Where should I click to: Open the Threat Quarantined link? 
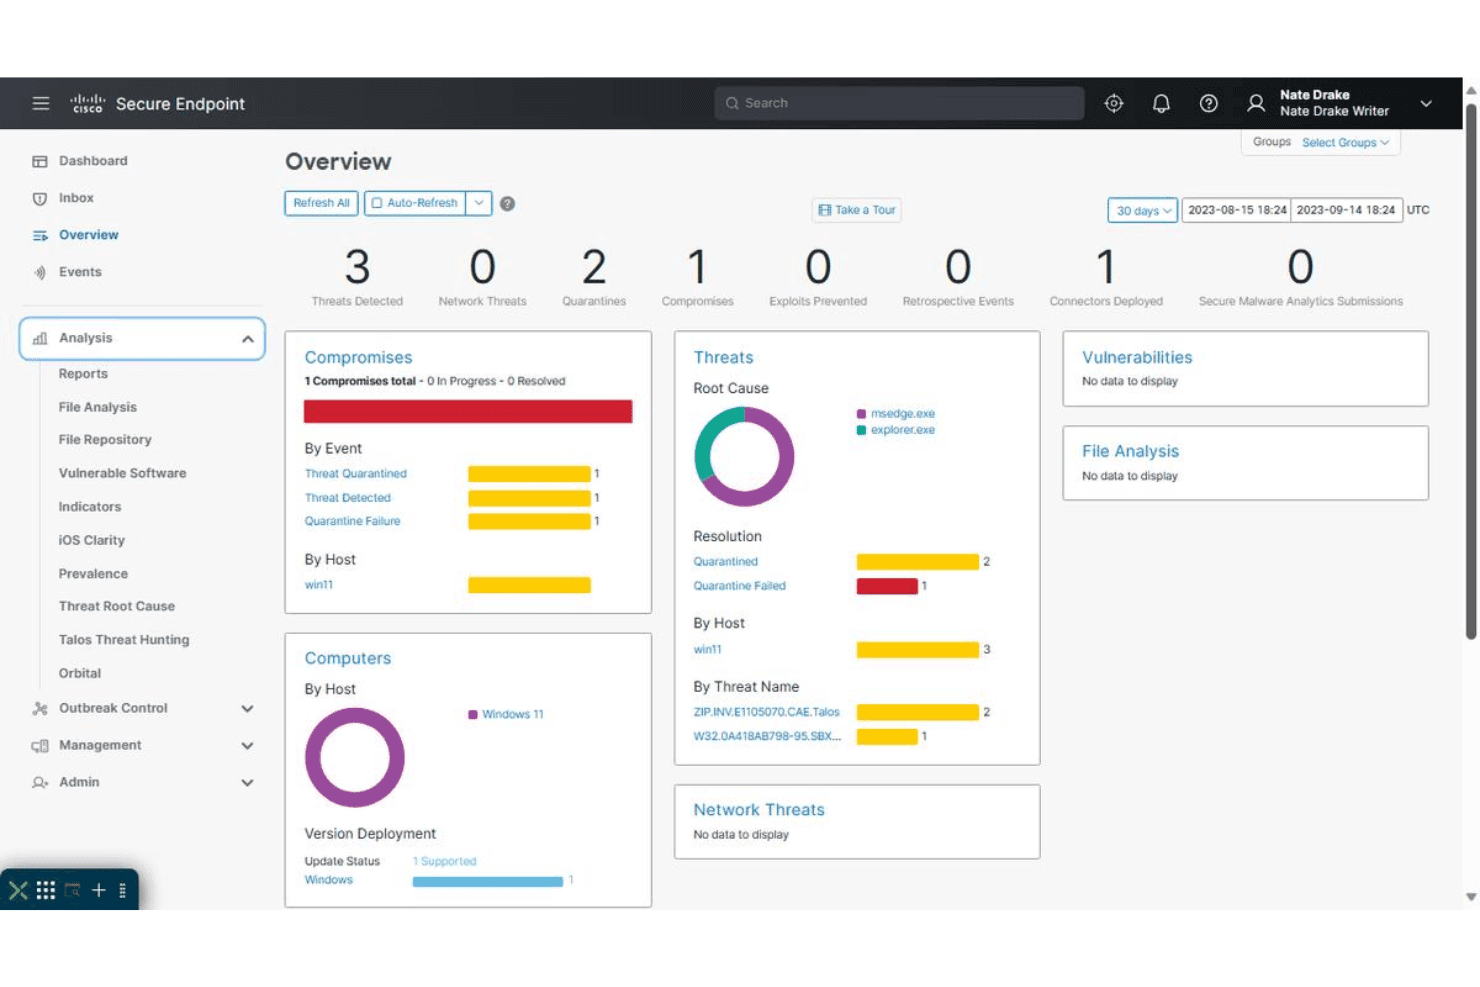(x=356, y=474)
